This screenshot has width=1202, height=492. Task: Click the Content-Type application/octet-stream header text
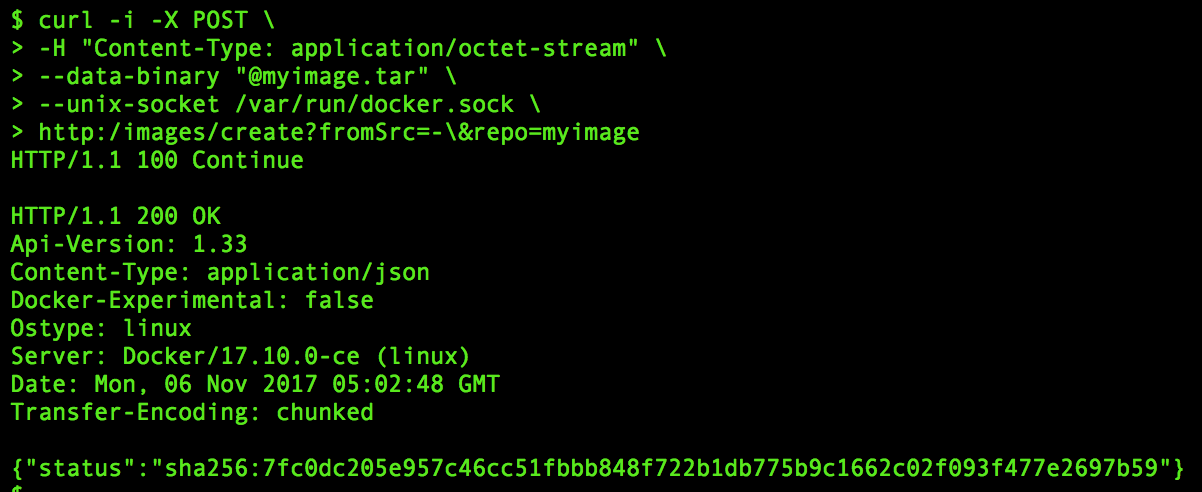(x=362, y=47)
